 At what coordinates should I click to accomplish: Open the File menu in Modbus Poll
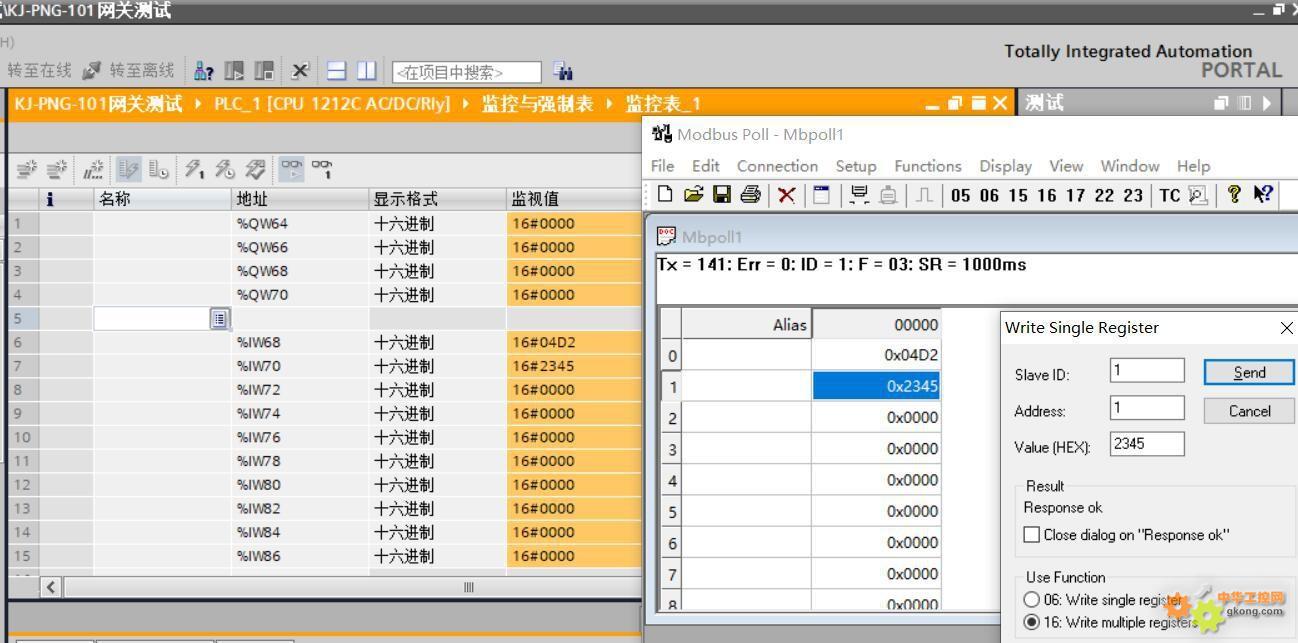[662, 166]
